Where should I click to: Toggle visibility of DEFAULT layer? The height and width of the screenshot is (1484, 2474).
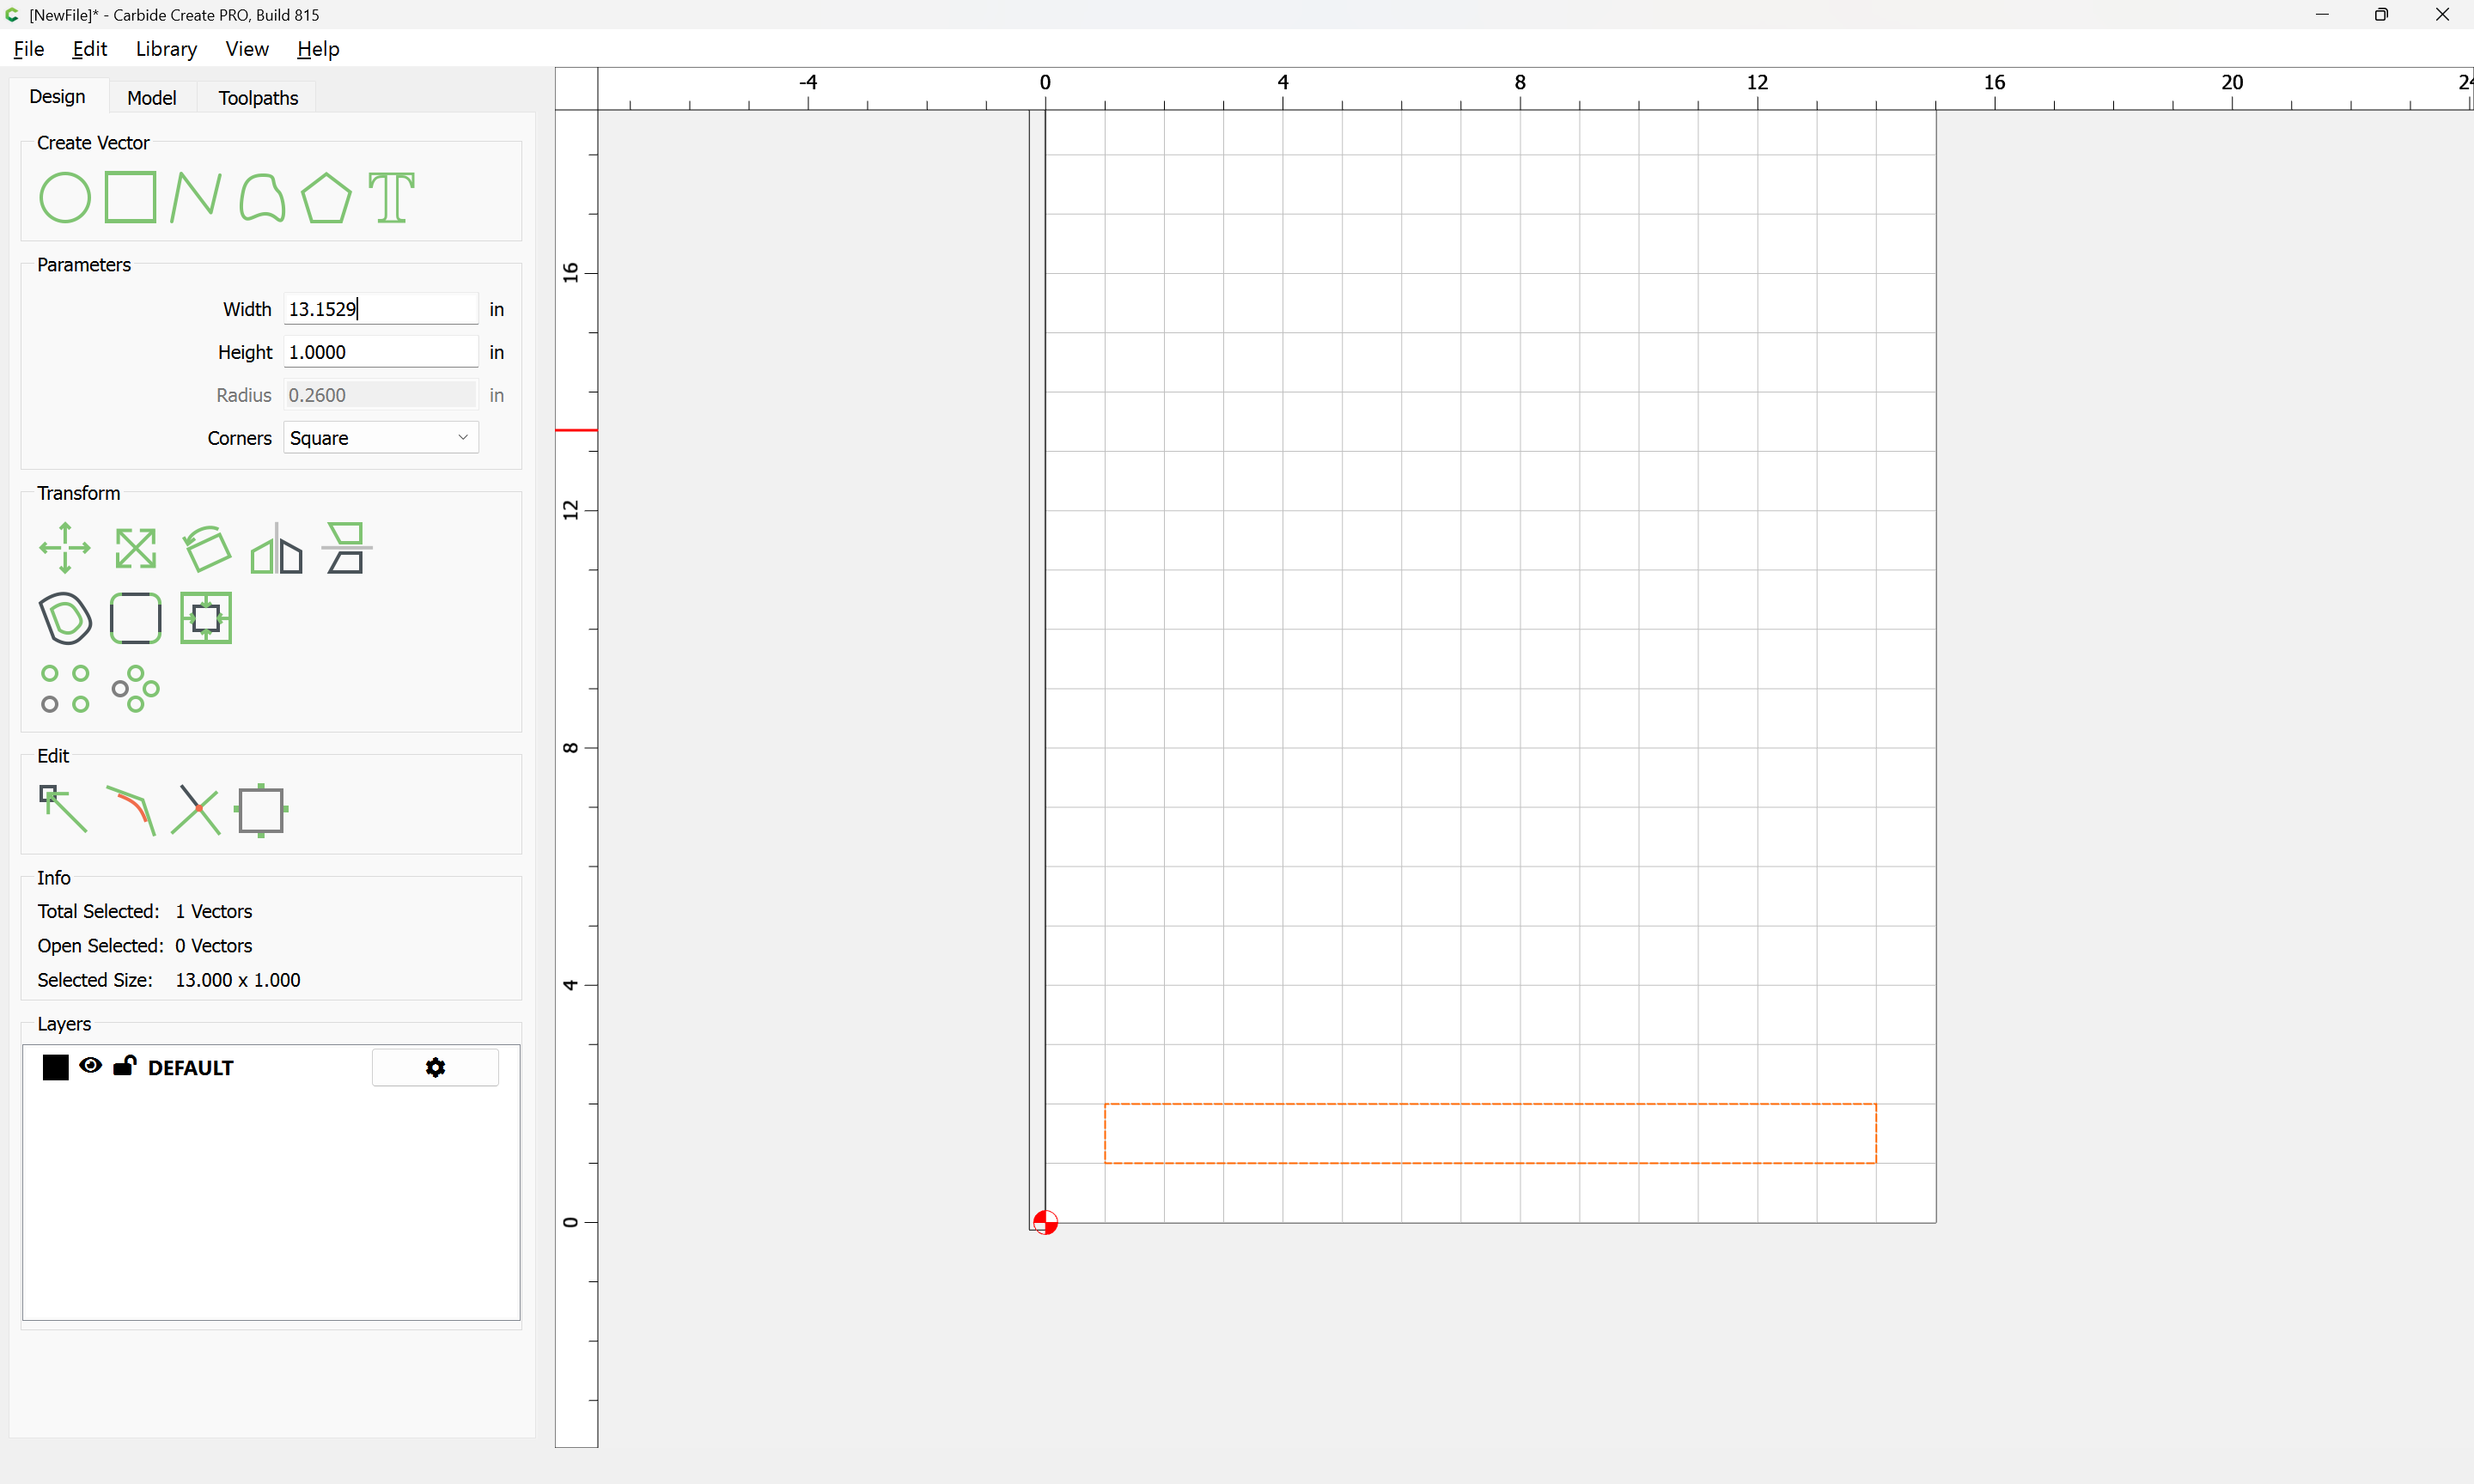(90, 1066)
